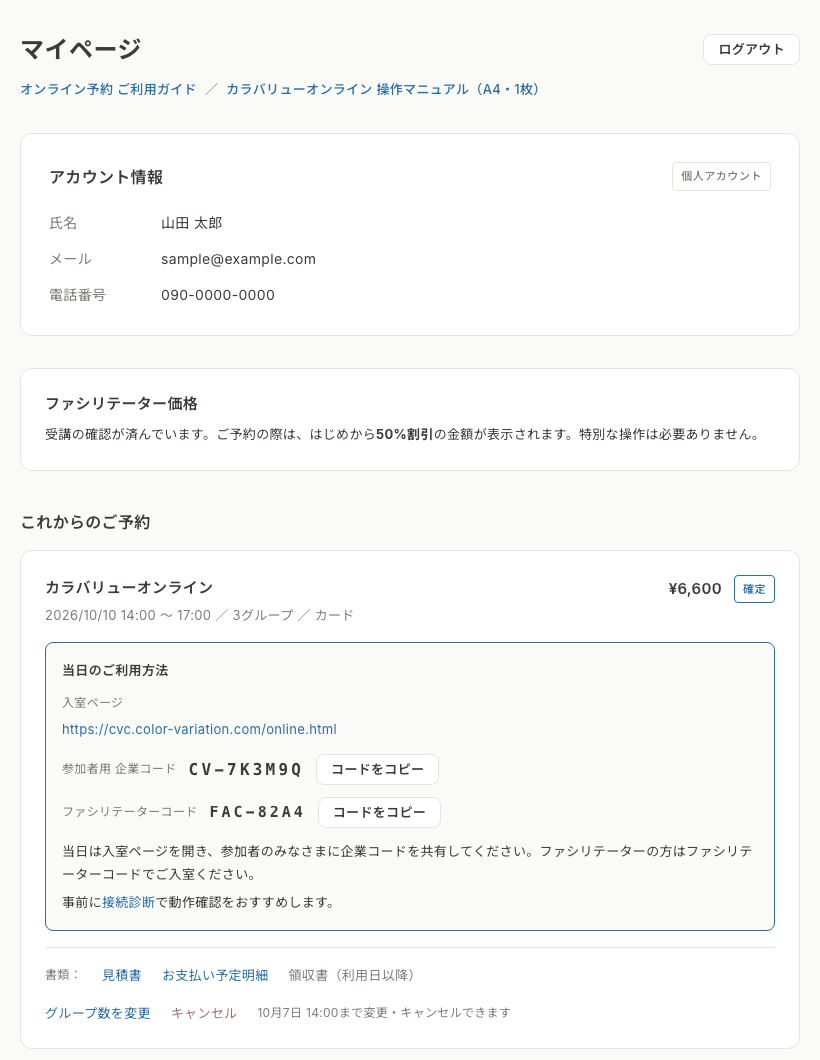The image size is (820, 1060).
Task: Click グループ数を変更 link
Action: pyautogui.click(x=98, y=1013)
